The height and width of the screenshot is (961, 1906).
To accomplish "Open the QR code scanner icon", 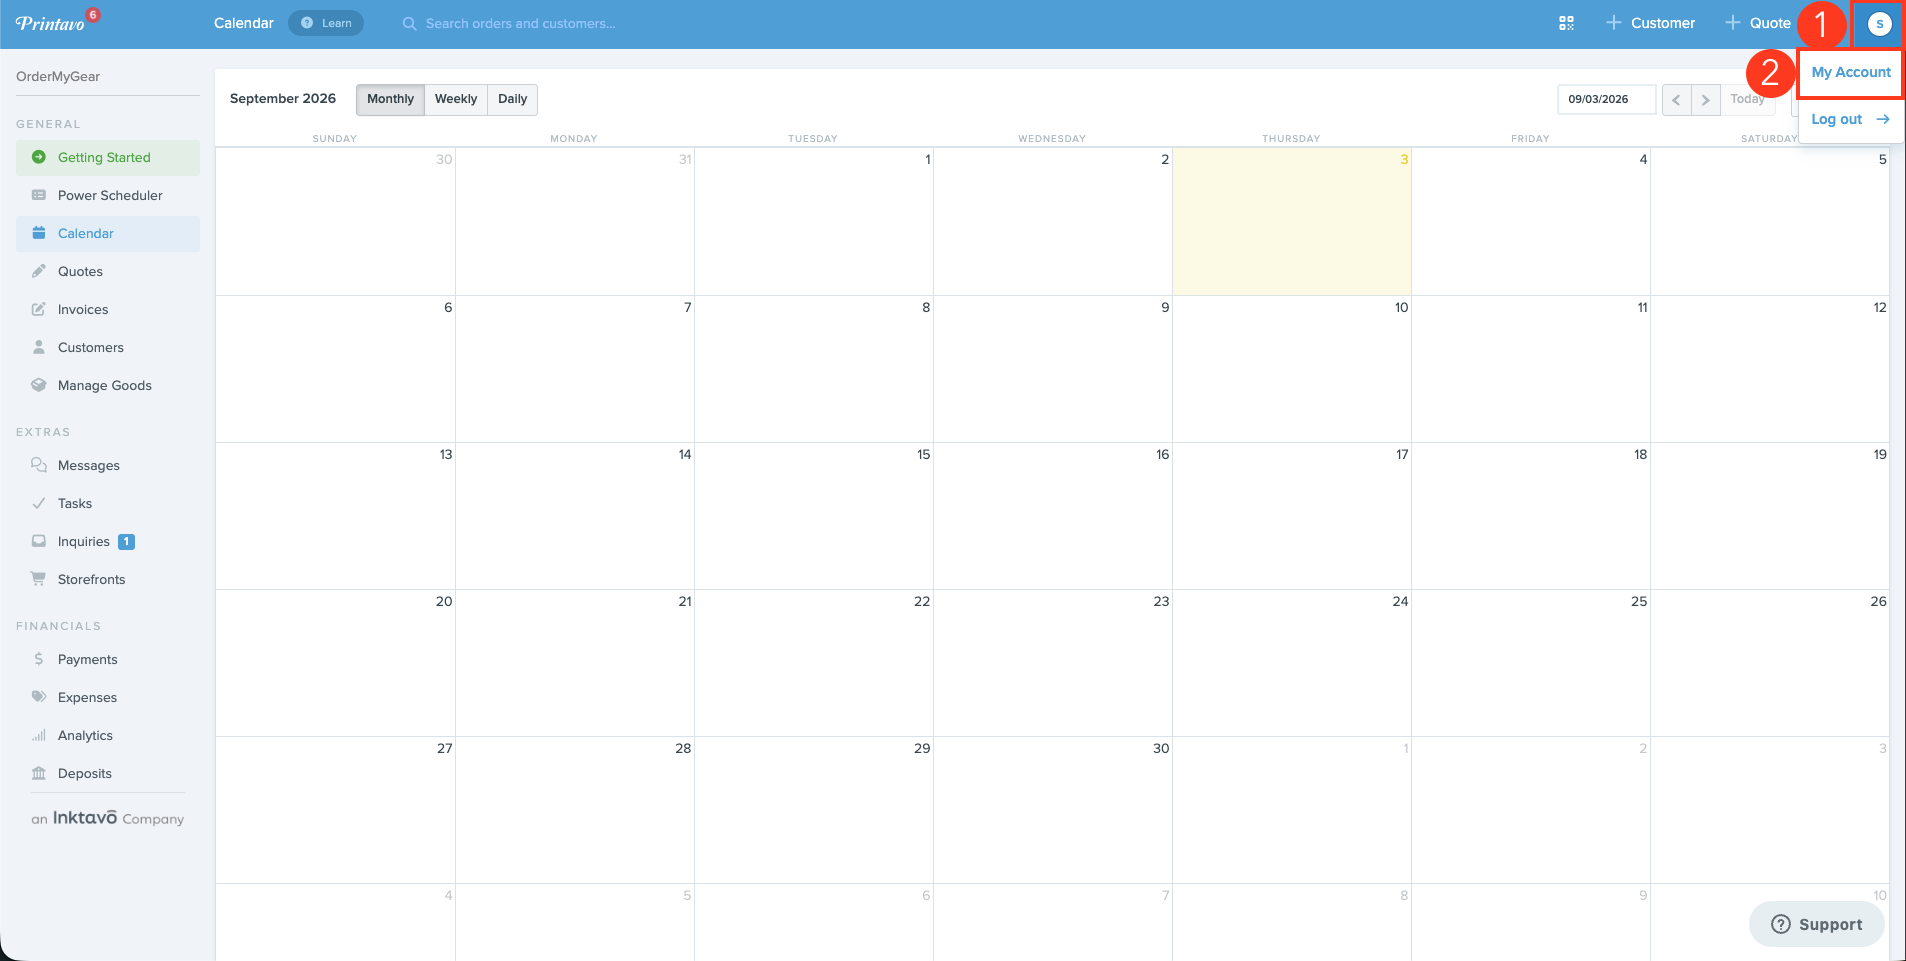I will [x=1566, y=23].
